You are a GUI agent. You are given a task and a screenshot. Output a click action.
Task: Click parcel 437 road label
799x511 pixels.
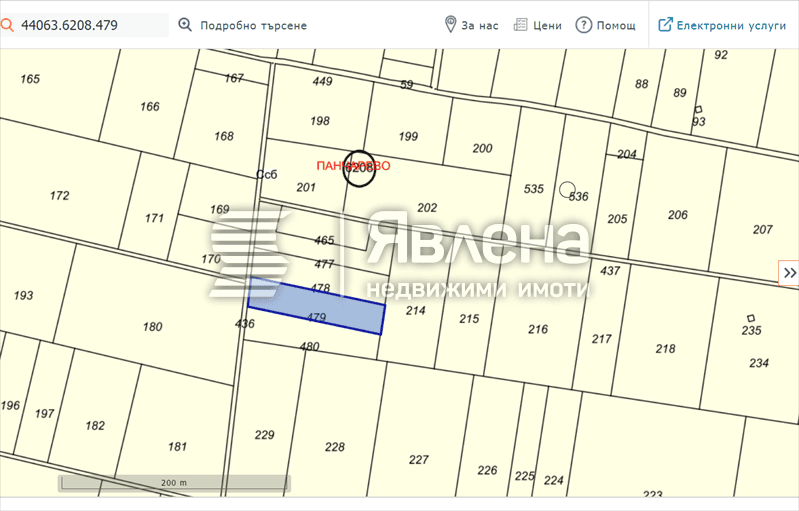tap(610, 271)
